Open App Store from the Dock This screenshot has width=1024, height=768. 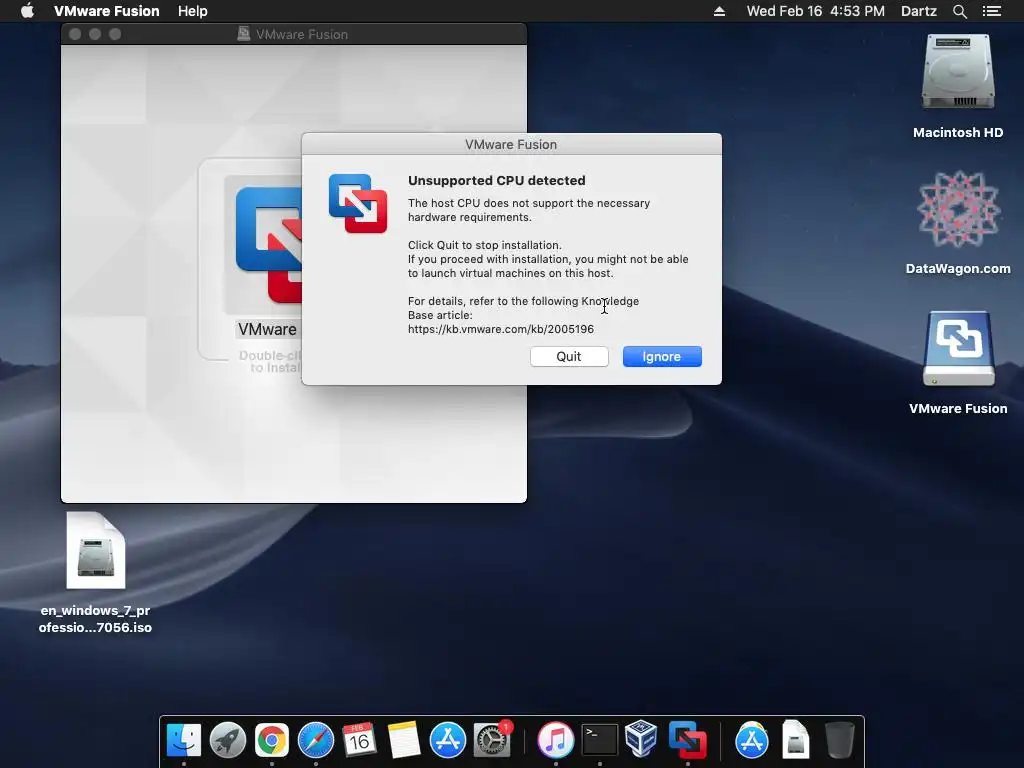tap(447, 740)
